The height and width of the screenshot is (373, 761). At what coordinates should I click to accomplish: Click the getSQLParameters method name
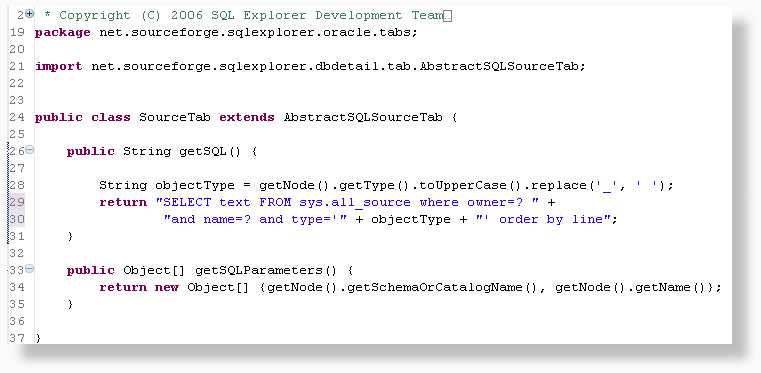tap(259, 270)
